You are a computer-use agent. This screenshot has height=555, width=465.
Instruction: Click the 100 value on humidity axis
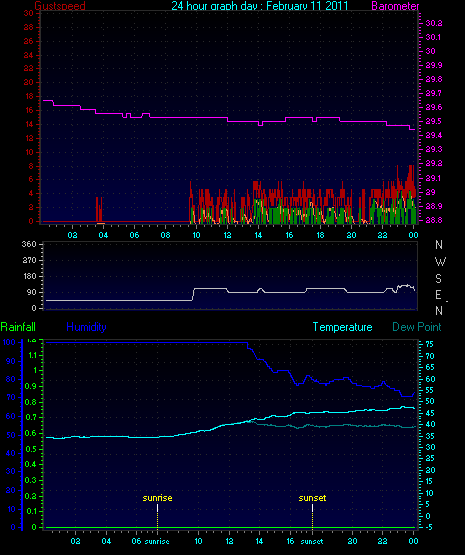pyautogui.click(x=9, y=342)
